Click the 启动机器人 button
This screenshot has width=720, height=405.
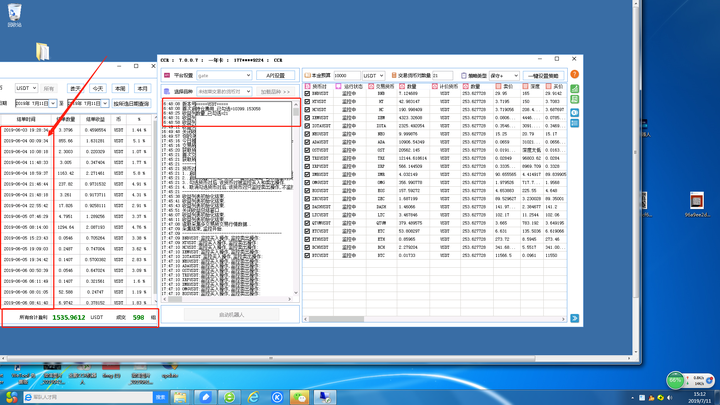point(231,315)
